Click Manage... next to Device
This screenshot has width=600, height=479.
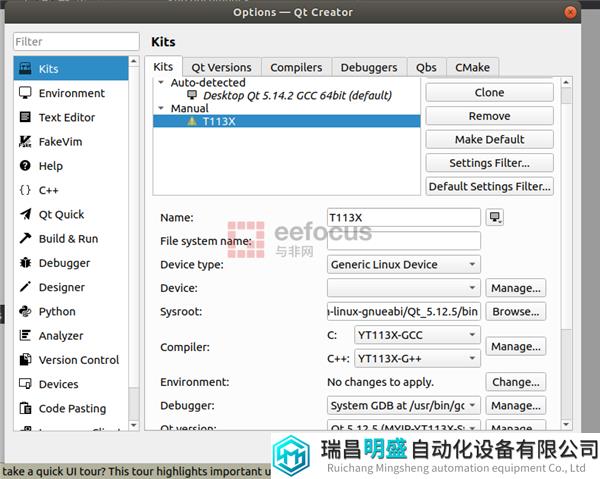[x=516, y=288]
